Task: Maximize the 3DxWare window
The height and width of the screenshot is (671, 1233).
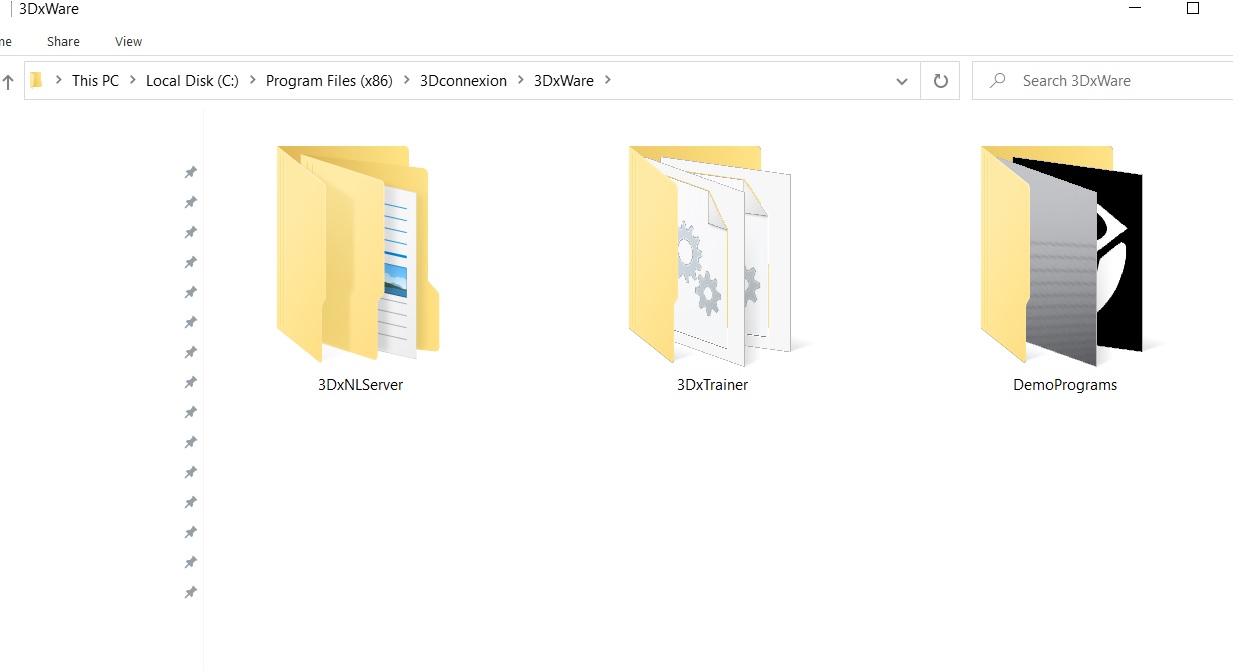Action: tap(1192, 9)
